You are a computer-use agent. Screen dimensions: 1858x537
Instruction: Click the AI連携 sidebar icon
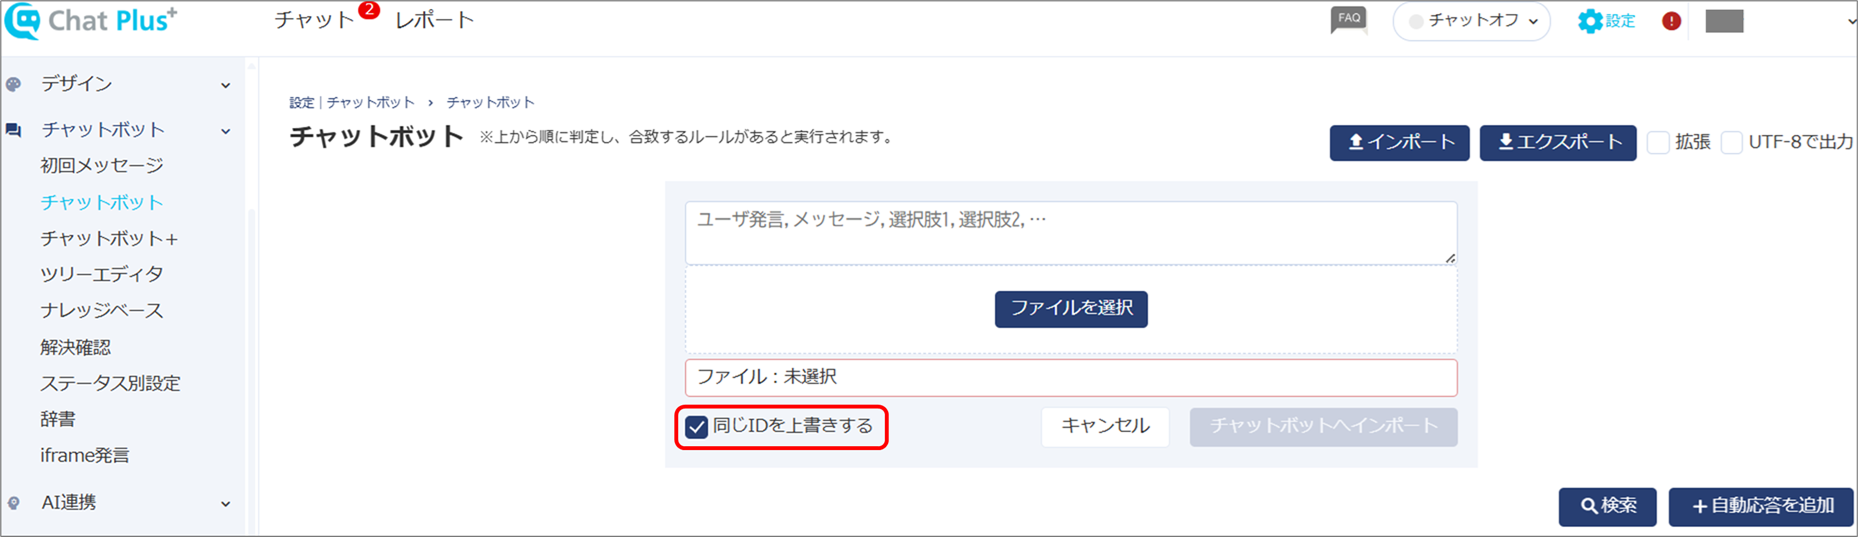click(x=14, y=503)
